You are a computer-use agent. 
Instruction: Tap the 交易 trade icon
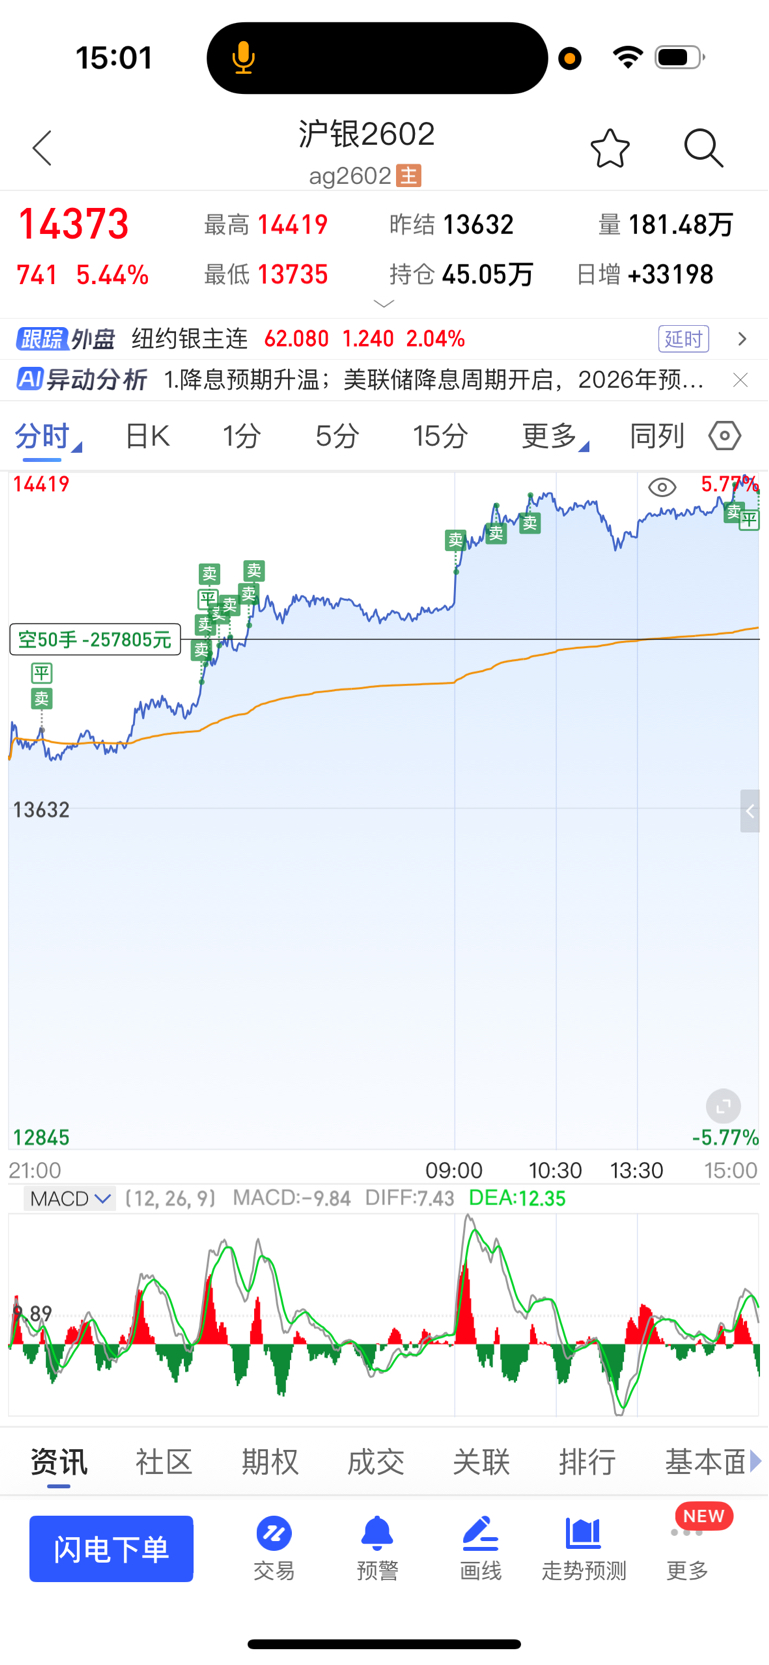tap(273, 1547)
